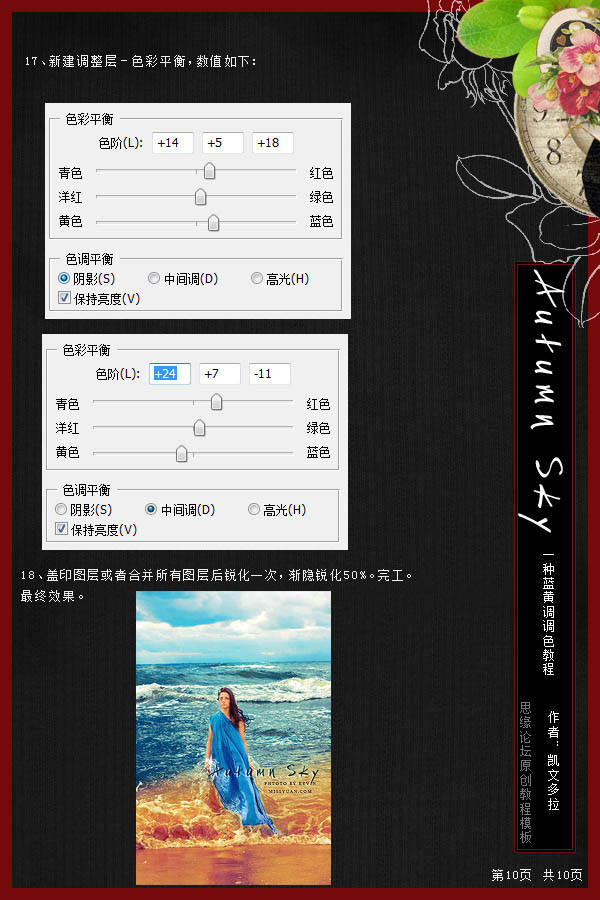Click the highlighted +24 color level field
Viewport: 600px width, 900px height.
click(169, 374)
